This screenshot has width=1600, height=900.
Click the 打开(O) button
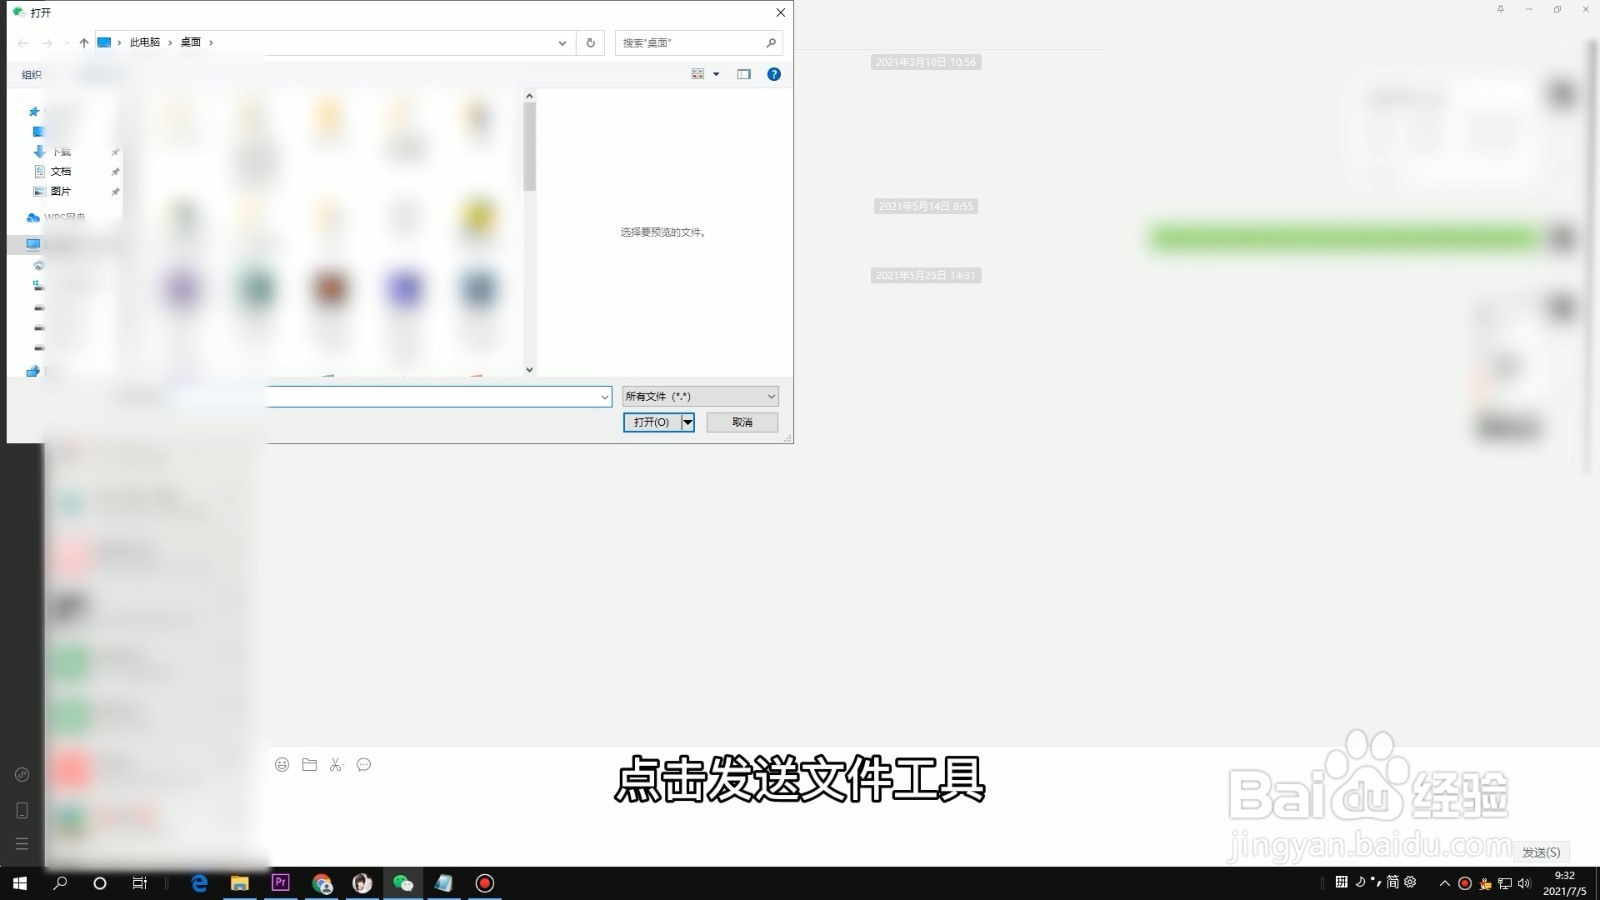(652, 422)
